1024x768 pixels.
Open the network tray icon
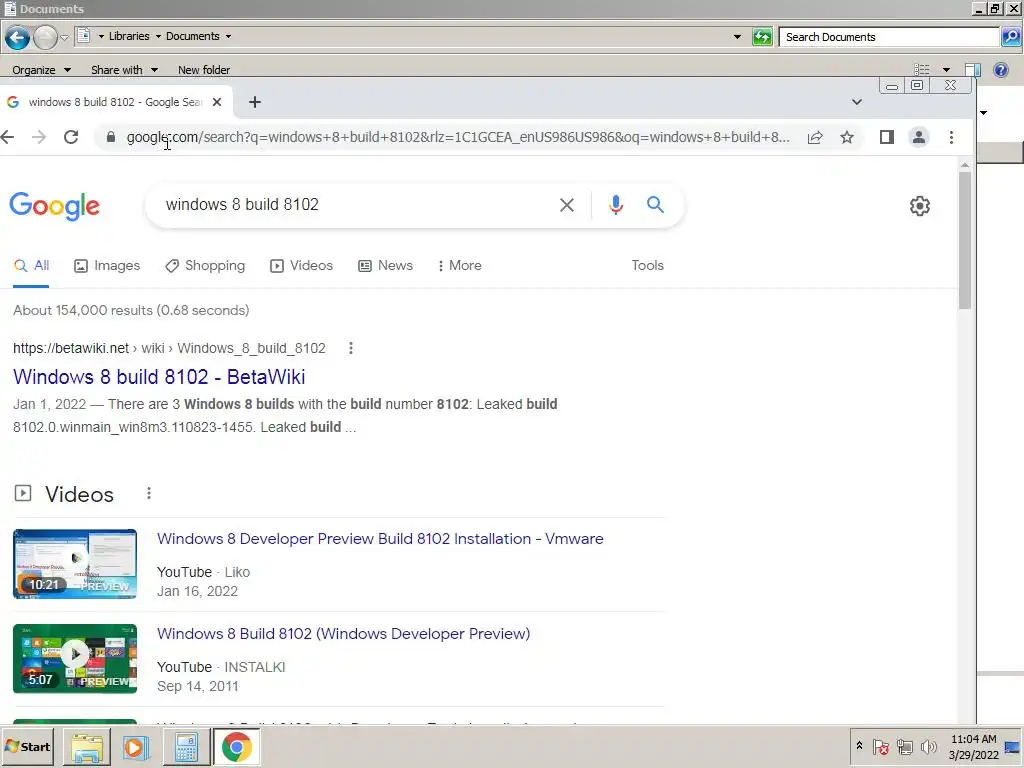pos(904,746)
